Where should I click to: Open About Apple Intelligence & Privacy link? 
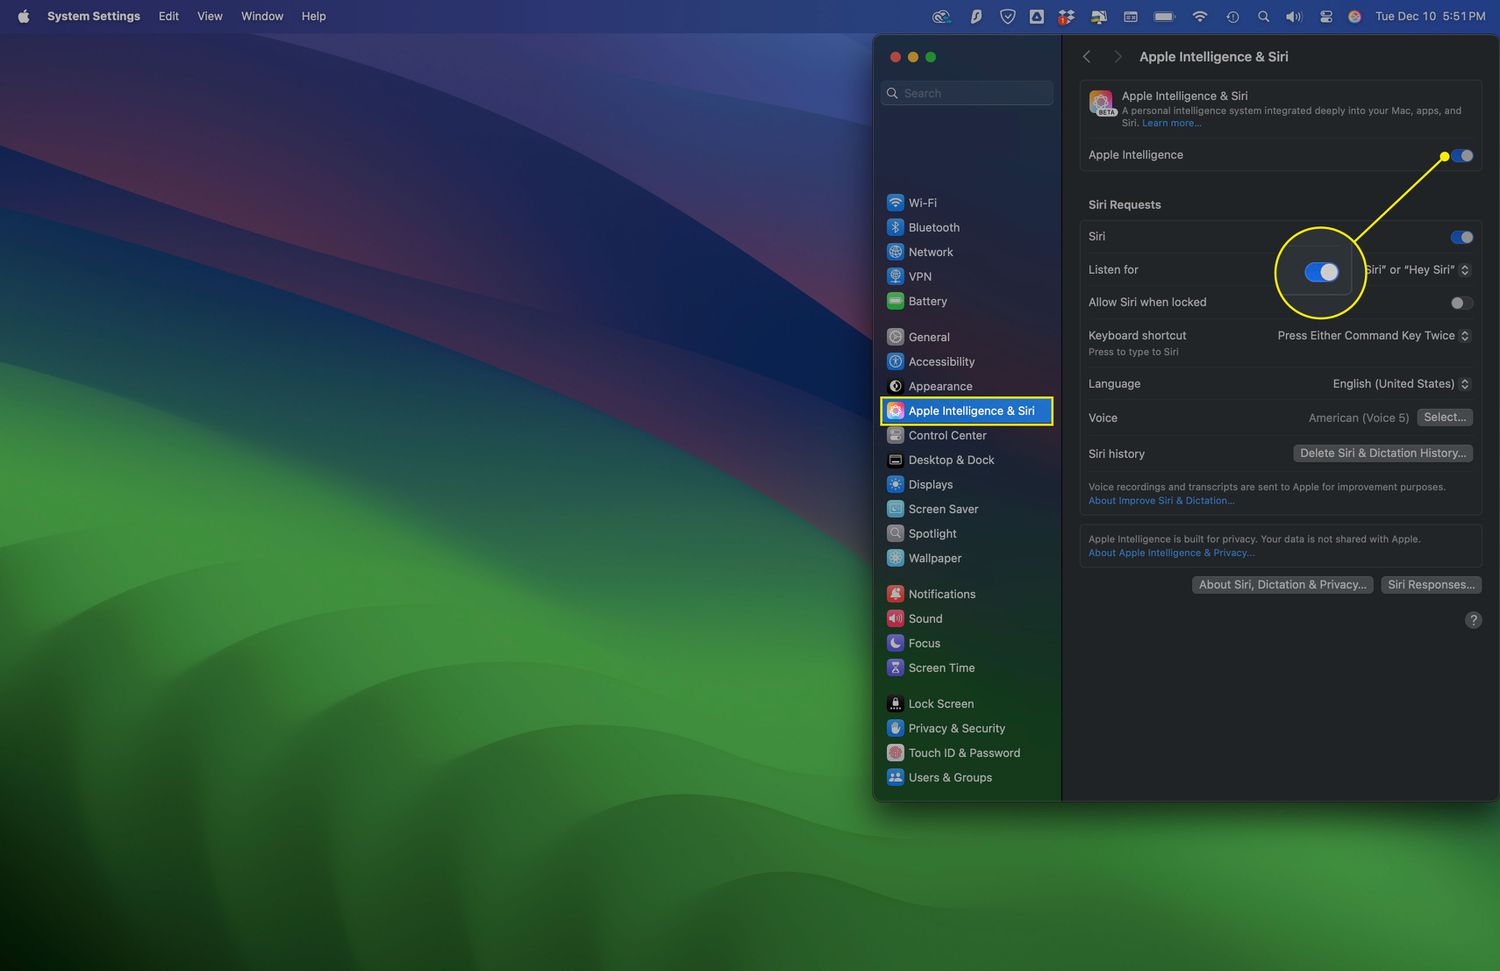(x=1171, y=553)
